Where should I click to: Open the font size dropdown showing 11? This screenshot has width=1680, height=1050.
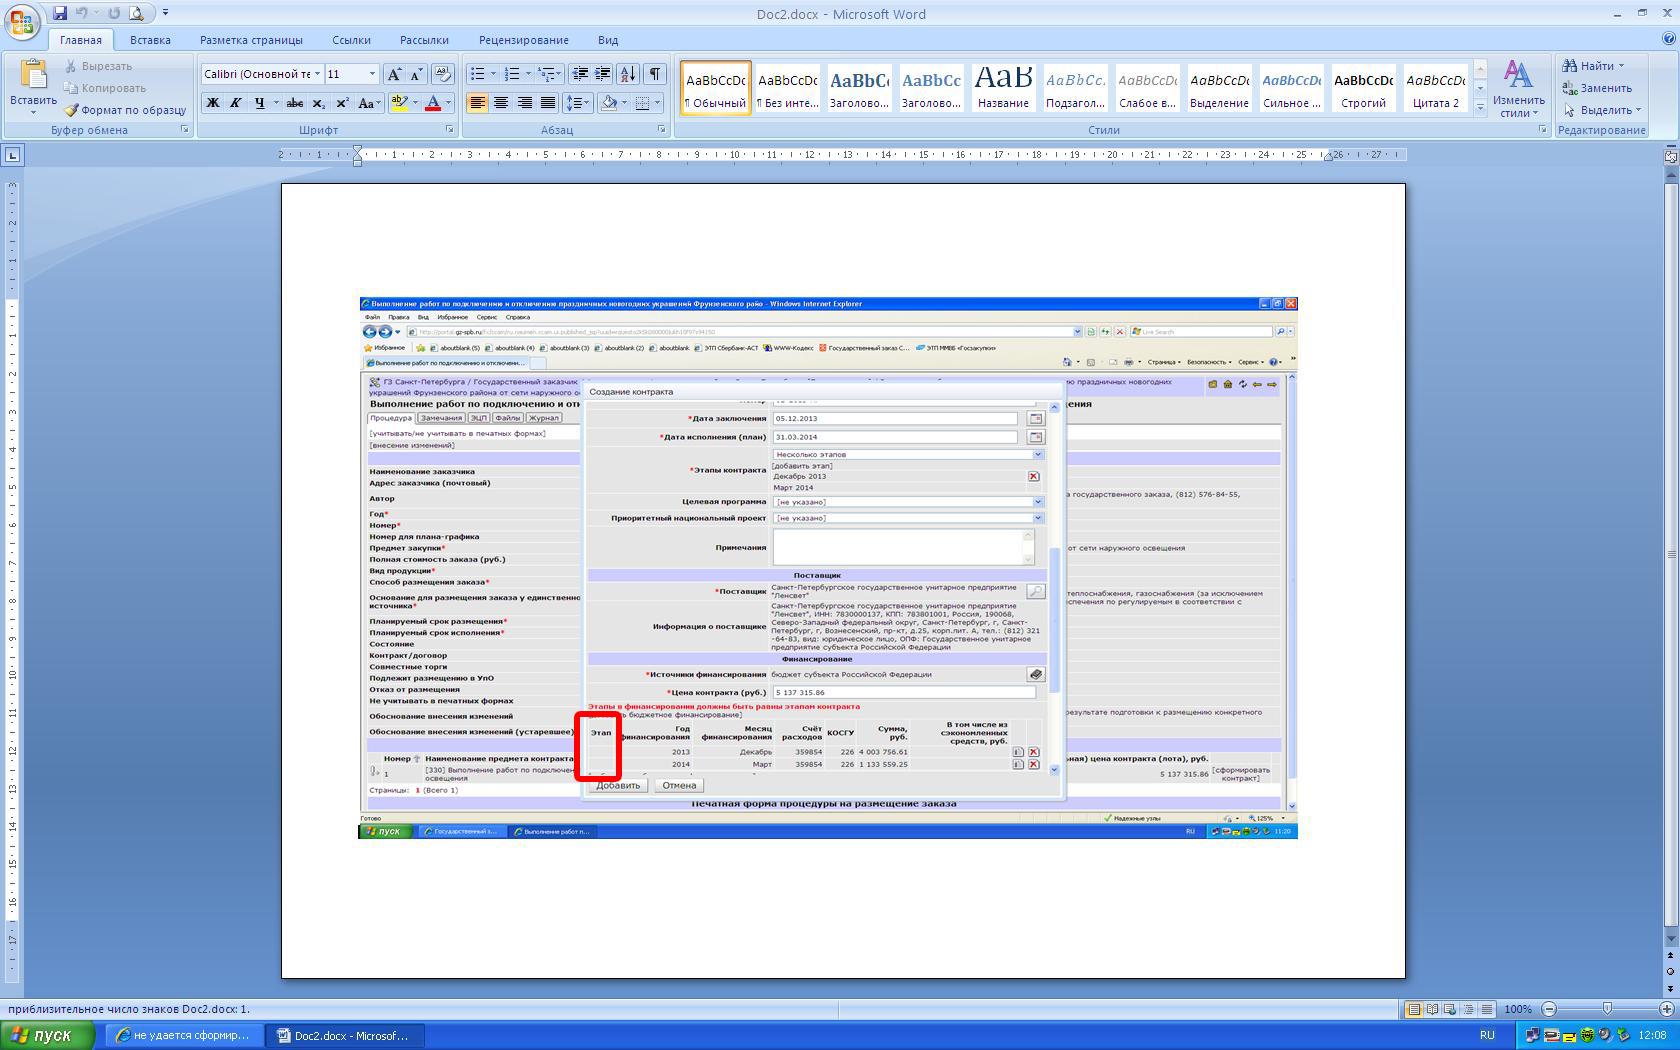(x=372, y=74)
